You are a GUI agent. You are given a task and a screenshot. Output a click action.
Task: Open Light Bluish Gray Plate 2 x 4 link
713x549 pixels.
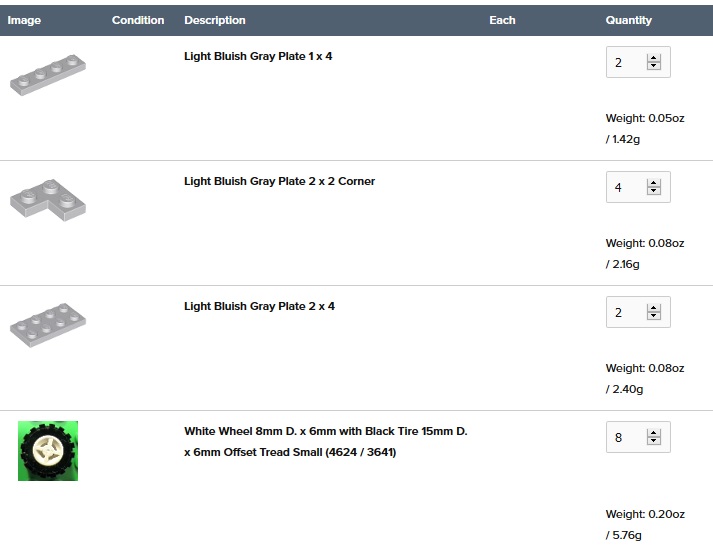click(259, 306)
